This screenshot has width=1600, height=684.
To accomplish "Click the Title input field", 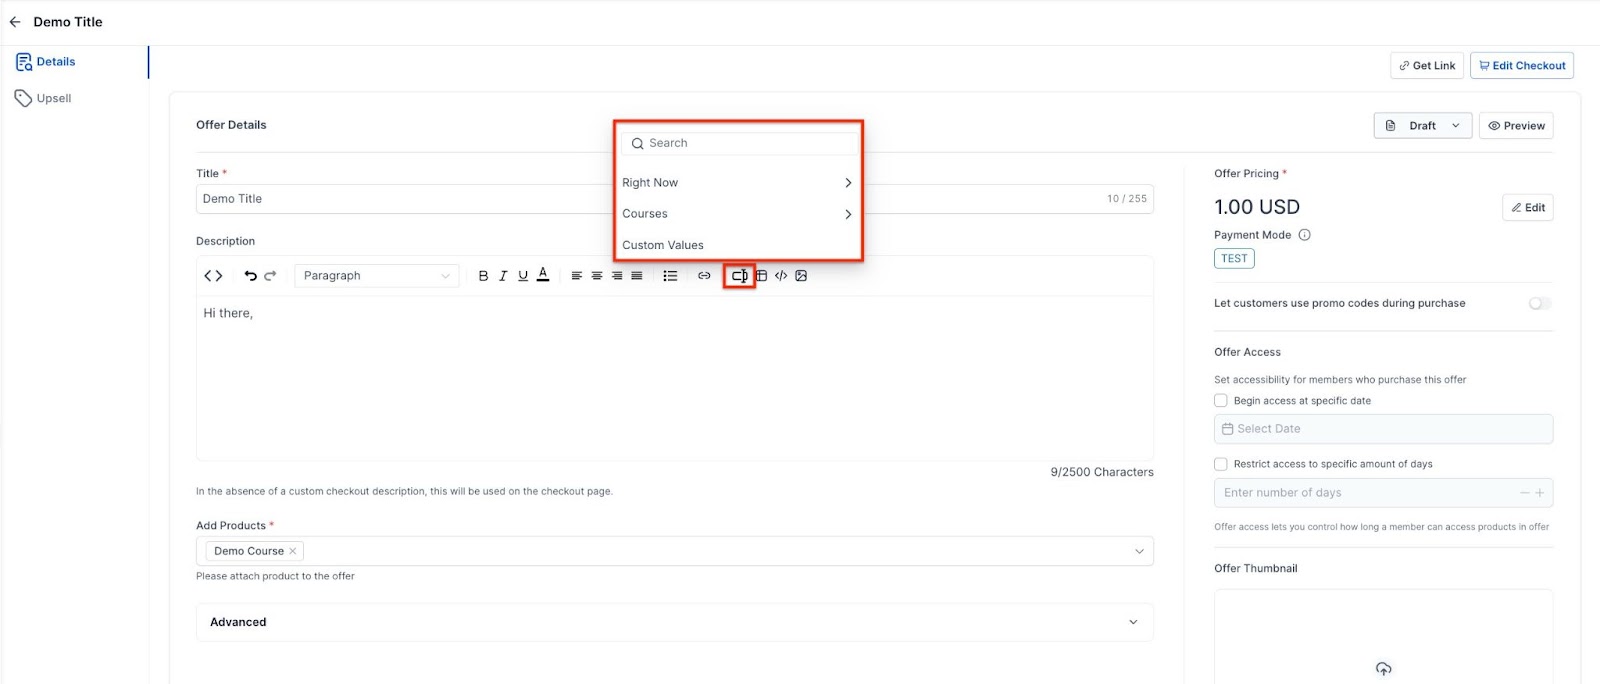I will tap(675, 199).
